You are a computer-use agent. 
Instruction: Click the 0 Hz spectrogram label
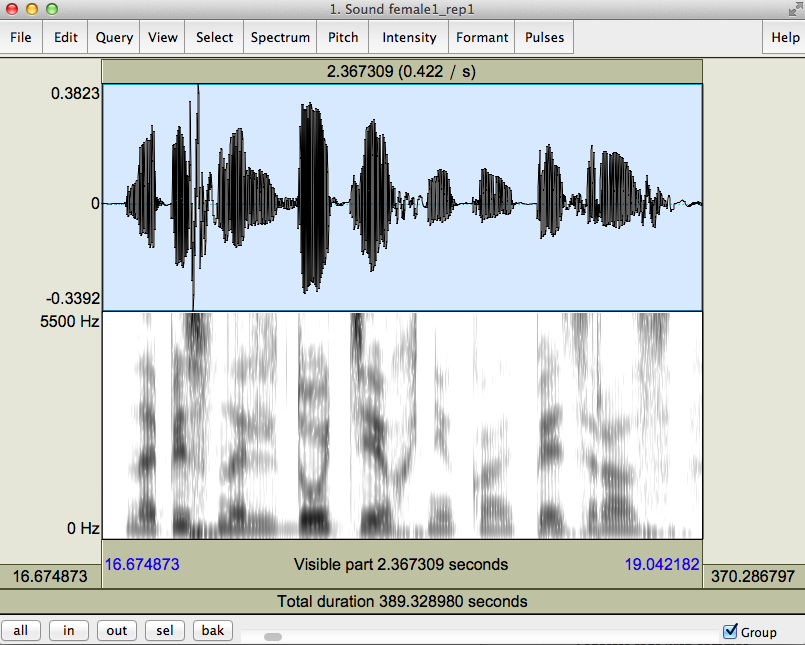83,528
